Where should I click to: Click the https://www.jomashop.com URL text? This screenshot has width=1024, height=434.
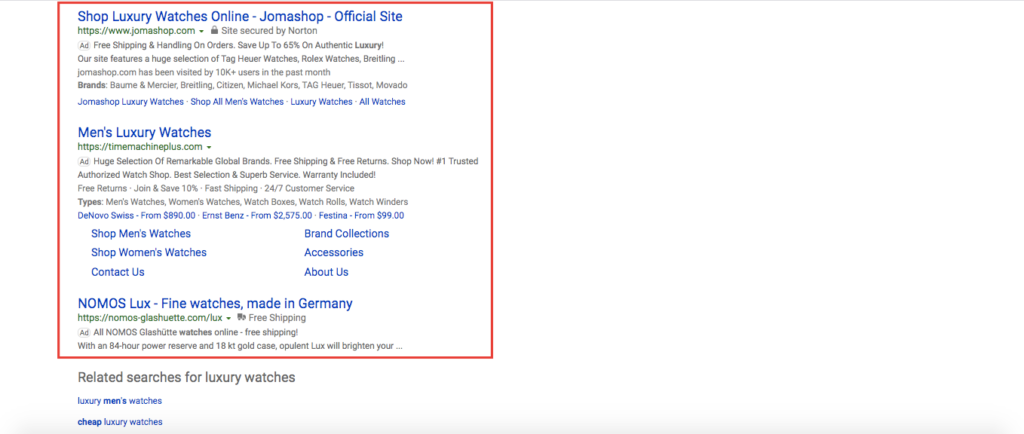136,31
